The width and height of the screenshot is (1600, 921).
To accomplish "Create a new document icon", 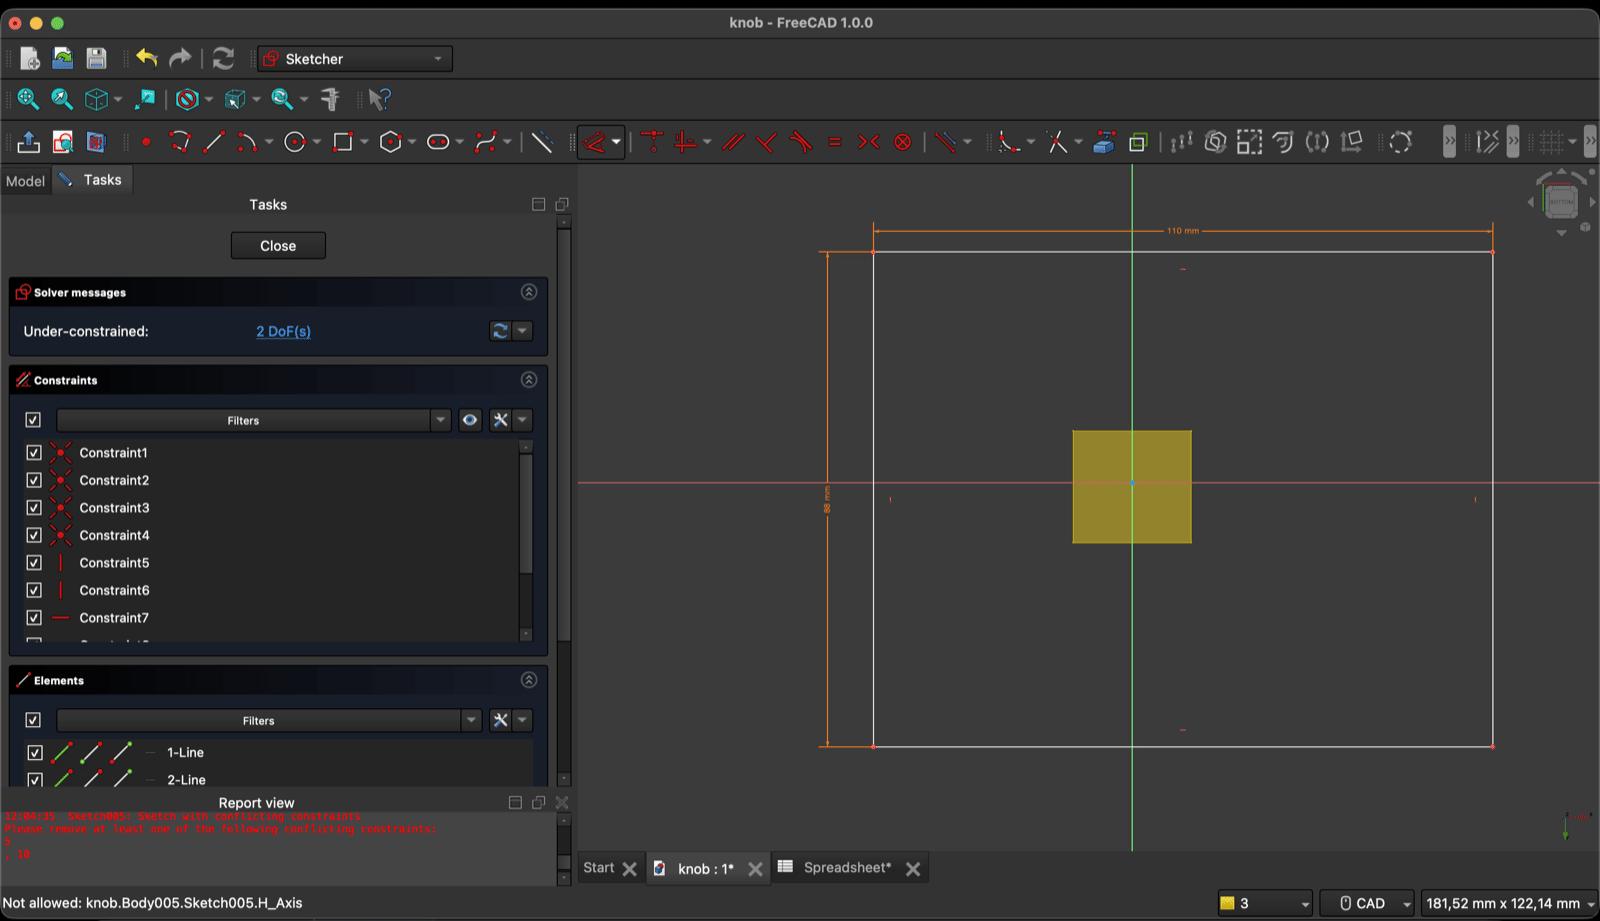I will 30,59.
